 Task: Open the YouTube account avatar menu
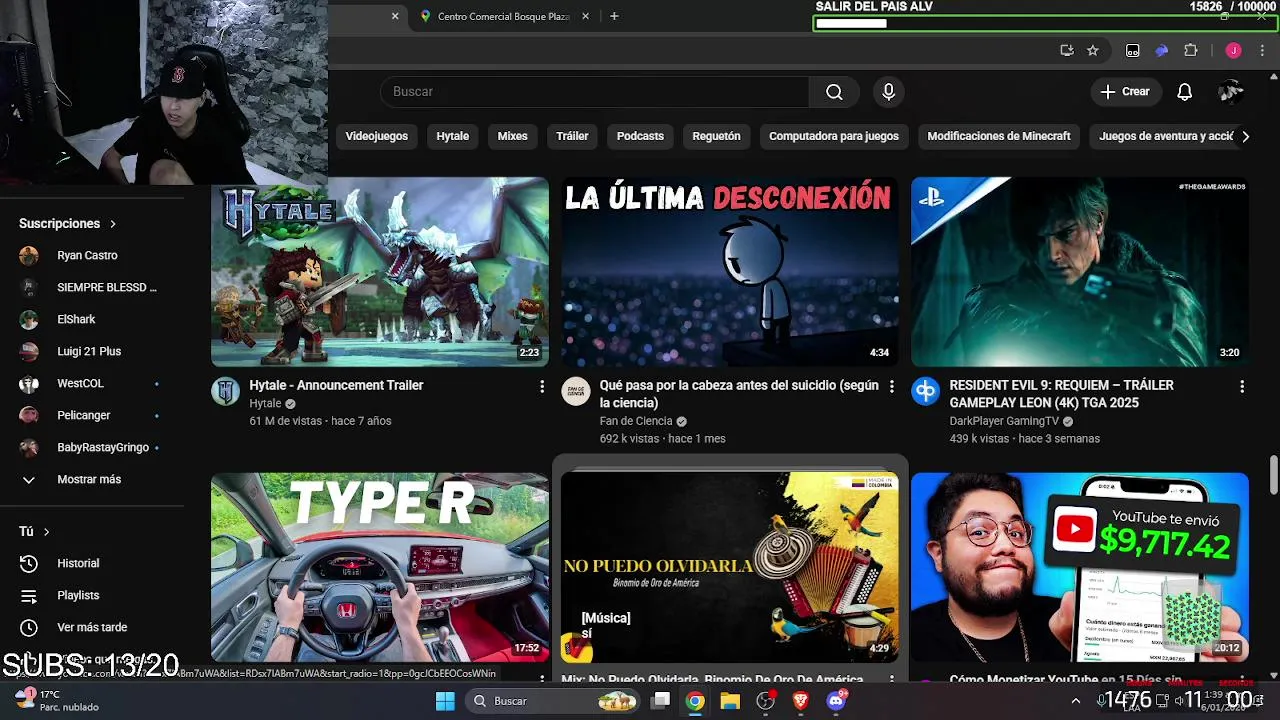pyautogui.click(x=1231, y=92)
